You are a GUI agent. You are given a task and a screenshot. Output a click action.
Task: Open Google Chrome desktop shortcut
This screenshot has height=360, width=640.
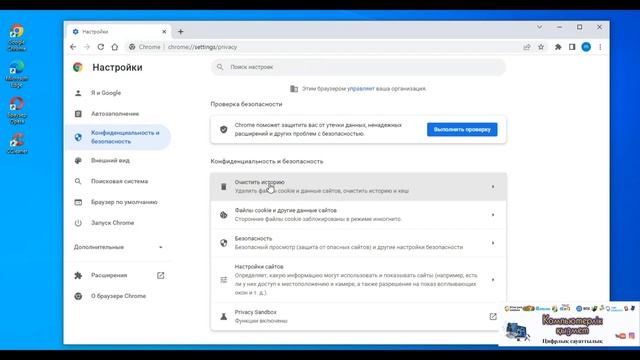[x=17, y=38]
